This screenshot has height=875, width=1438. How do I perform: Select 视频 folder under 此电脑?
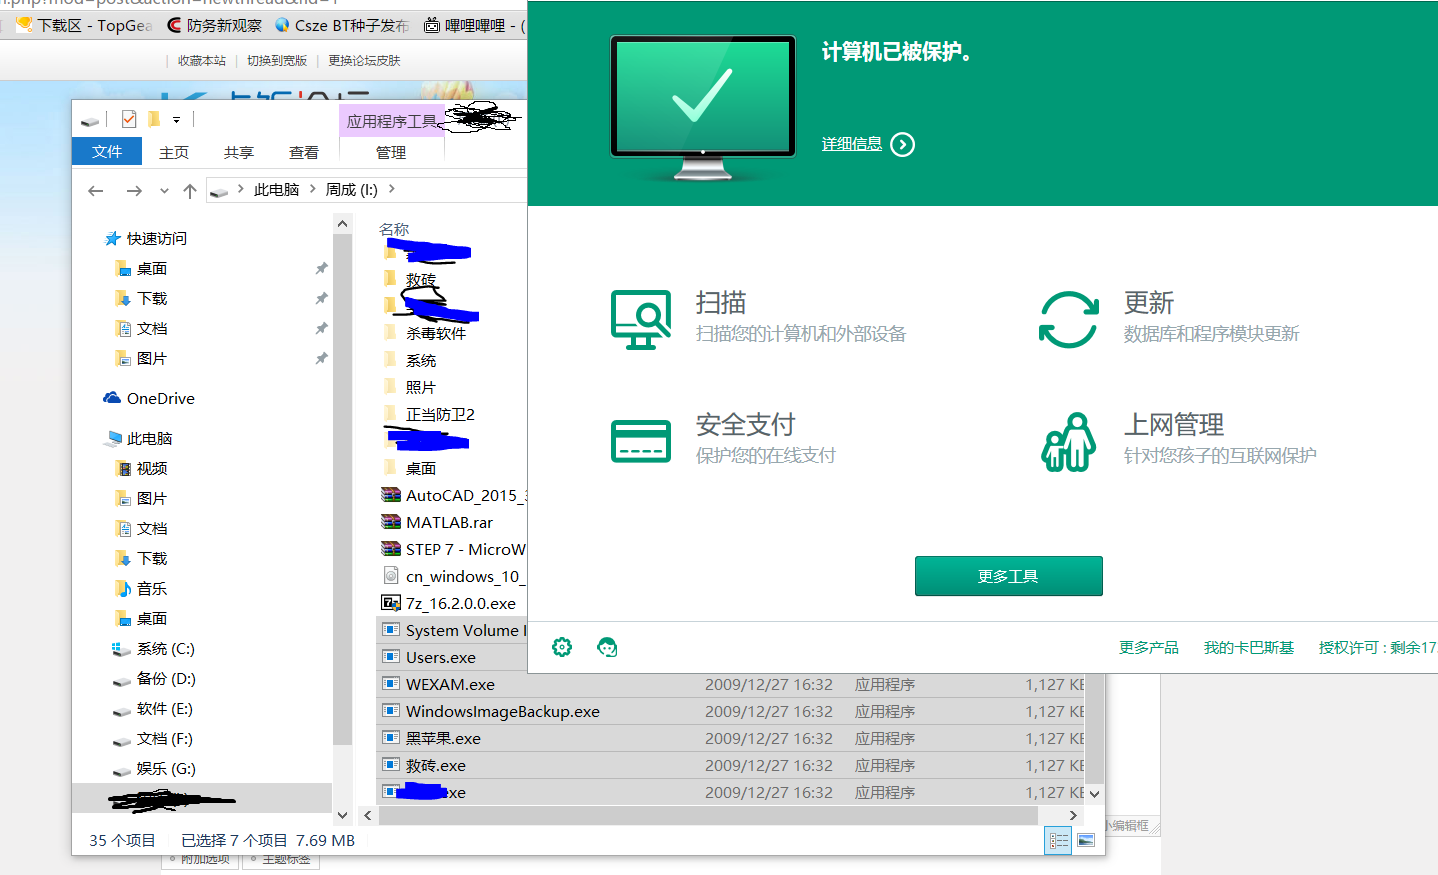[141, 468]
